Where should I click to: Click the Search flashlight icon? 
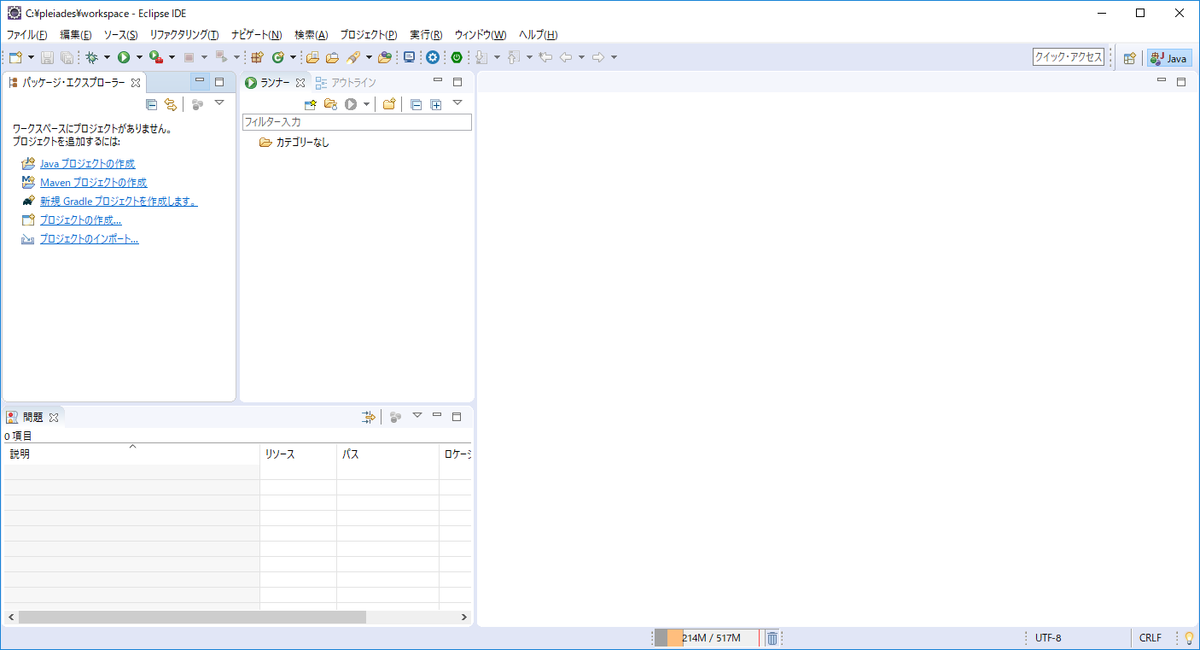(353, 57)
